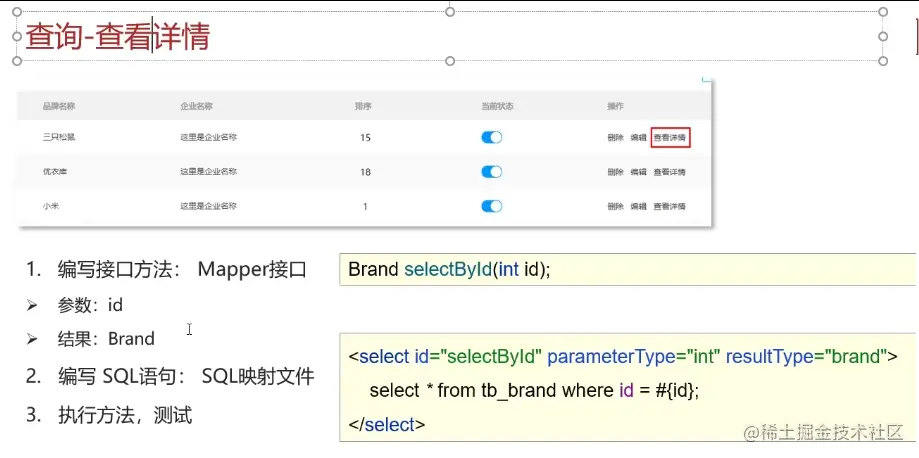This screenshot has height=458, width=919.
Task: Click 查看详情 in the 优衣库 row
Action: (x=669, y=172)
